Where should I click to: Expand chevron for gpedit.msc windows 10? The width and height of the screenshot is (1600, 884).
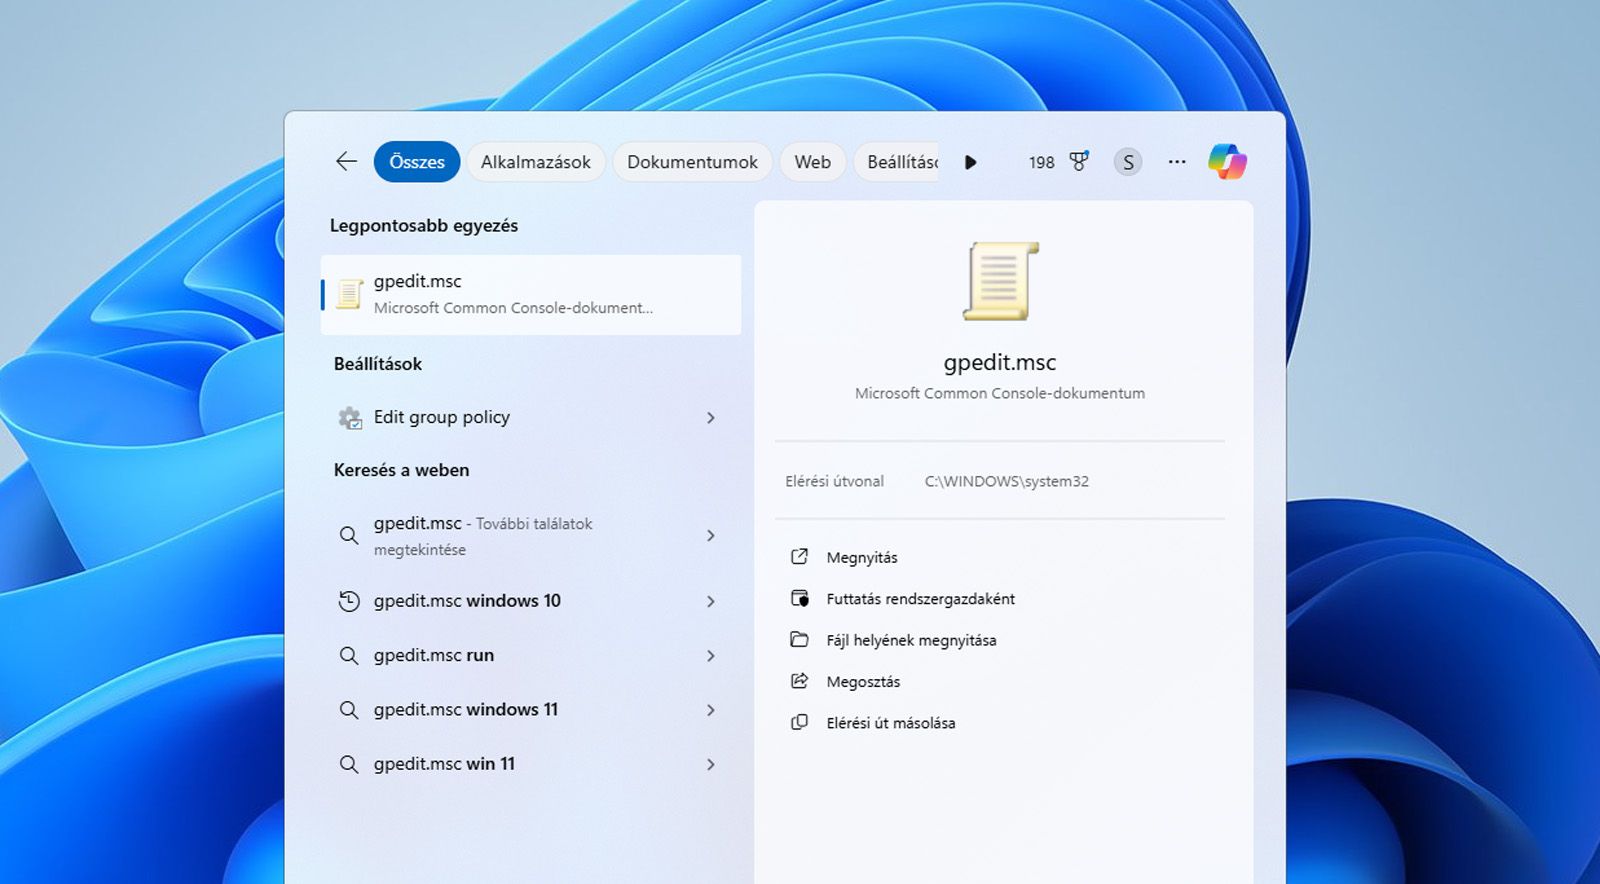coord(711,601)
